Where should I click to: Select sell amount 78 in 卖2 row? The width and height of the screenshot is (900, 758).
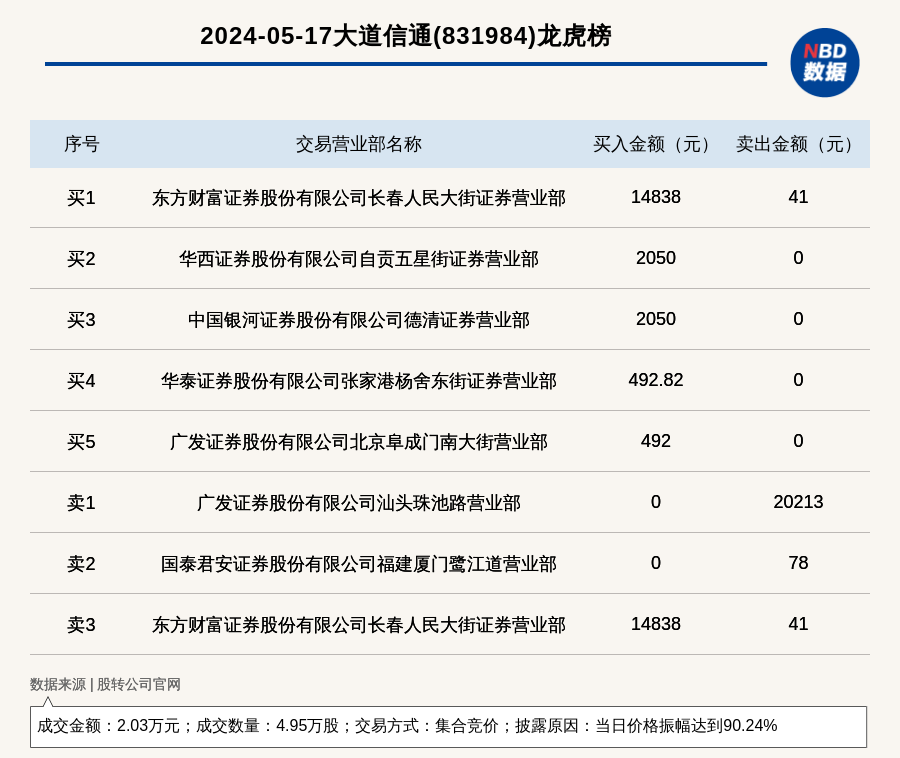(x=798, y=562)
